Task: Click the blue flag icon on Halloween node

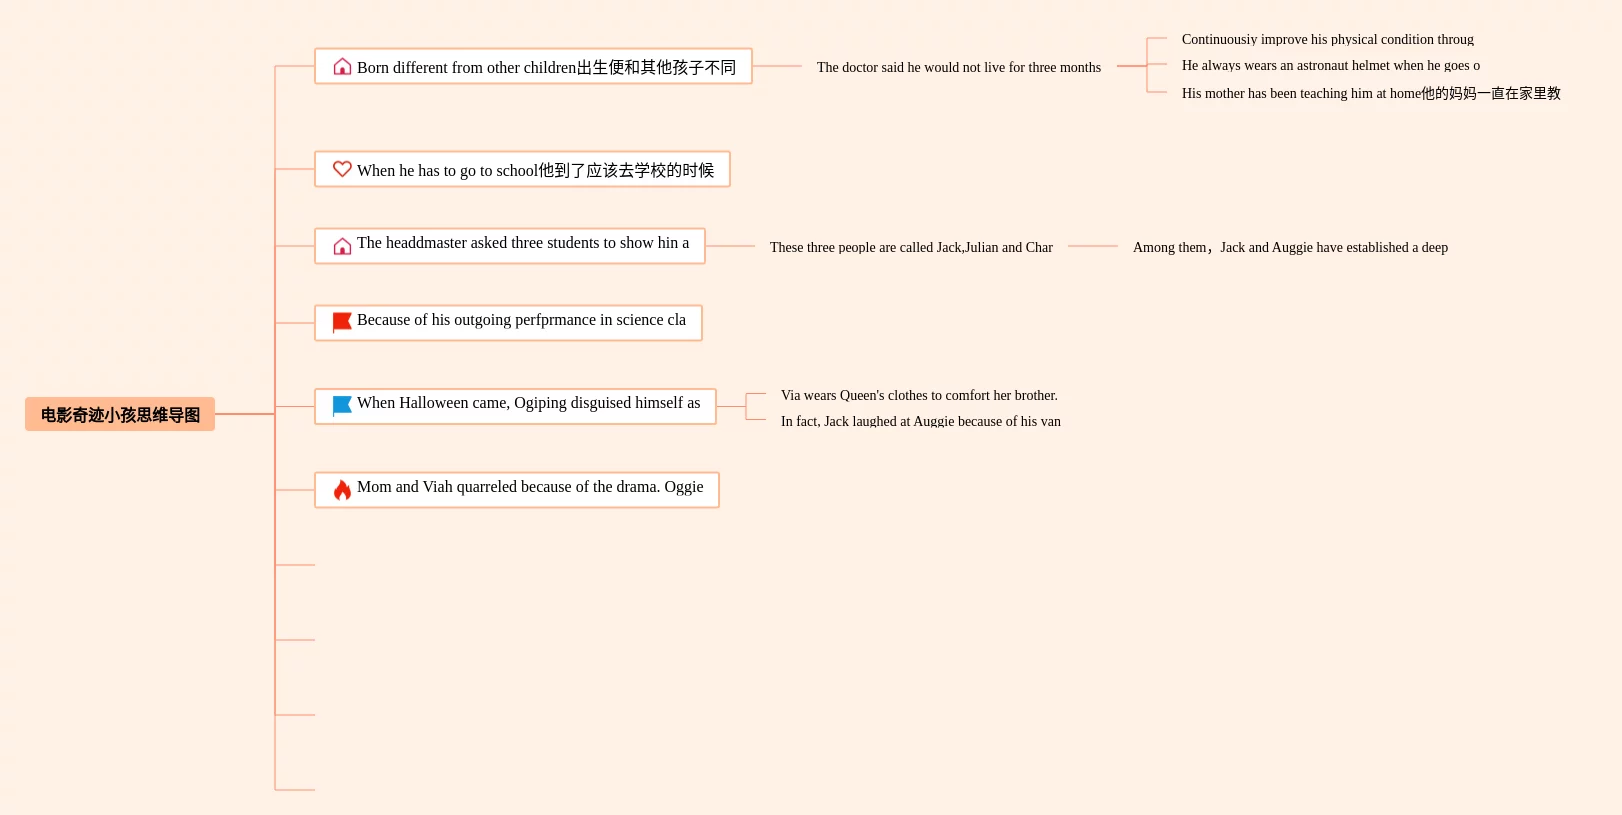Action: 342,405
